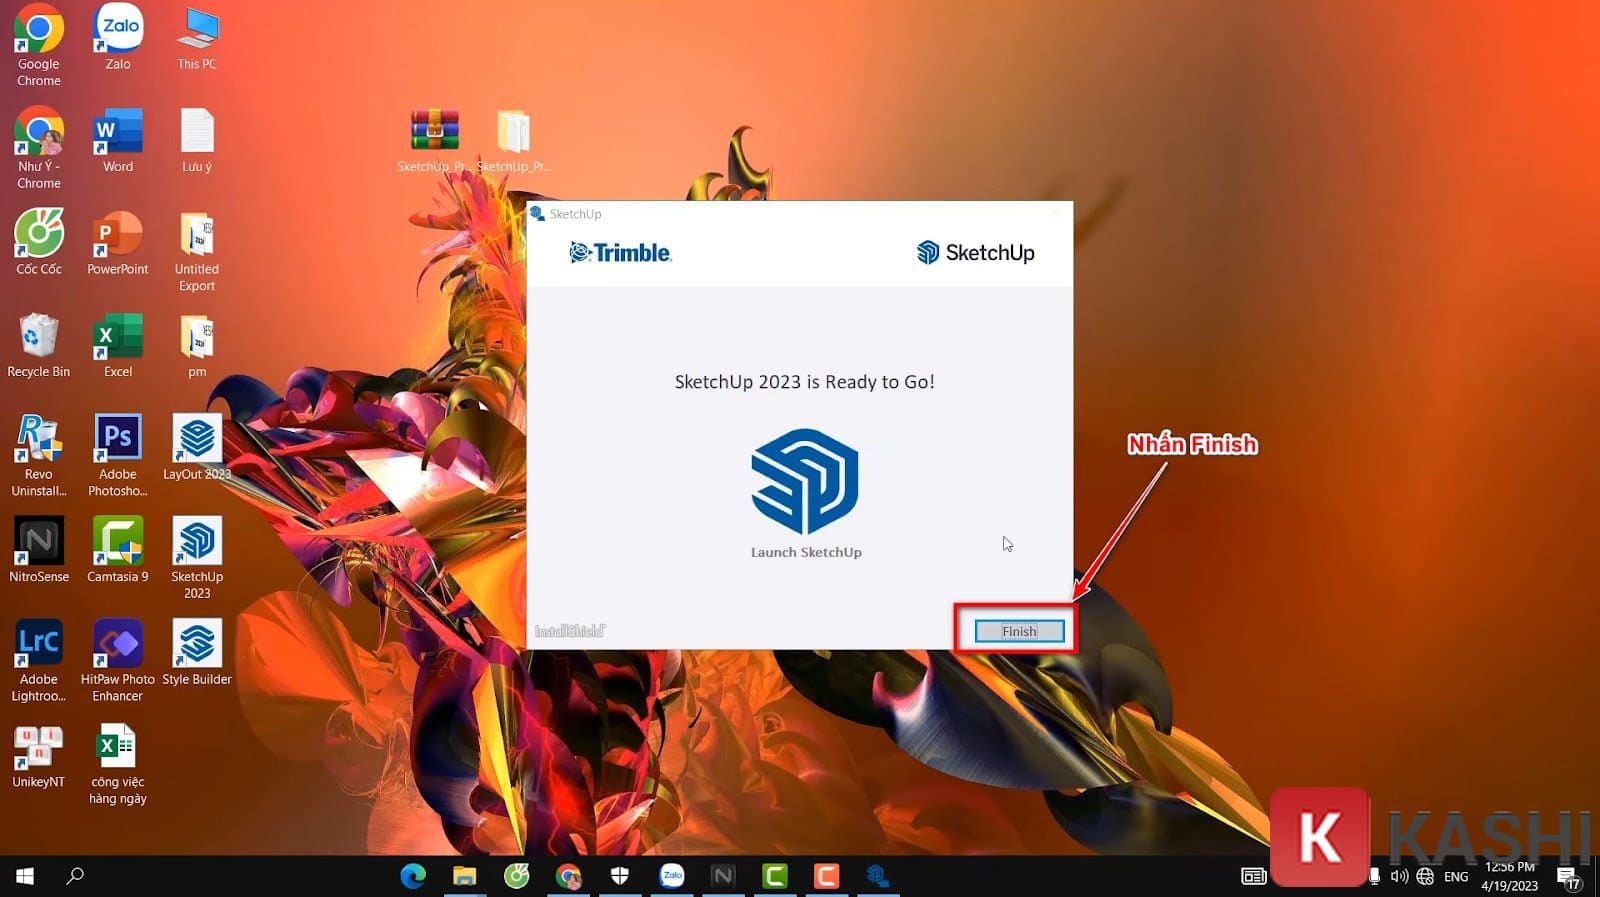1600x897 pixels.
Task: Open the notification center in the system tray
Action: [1567, 877]
